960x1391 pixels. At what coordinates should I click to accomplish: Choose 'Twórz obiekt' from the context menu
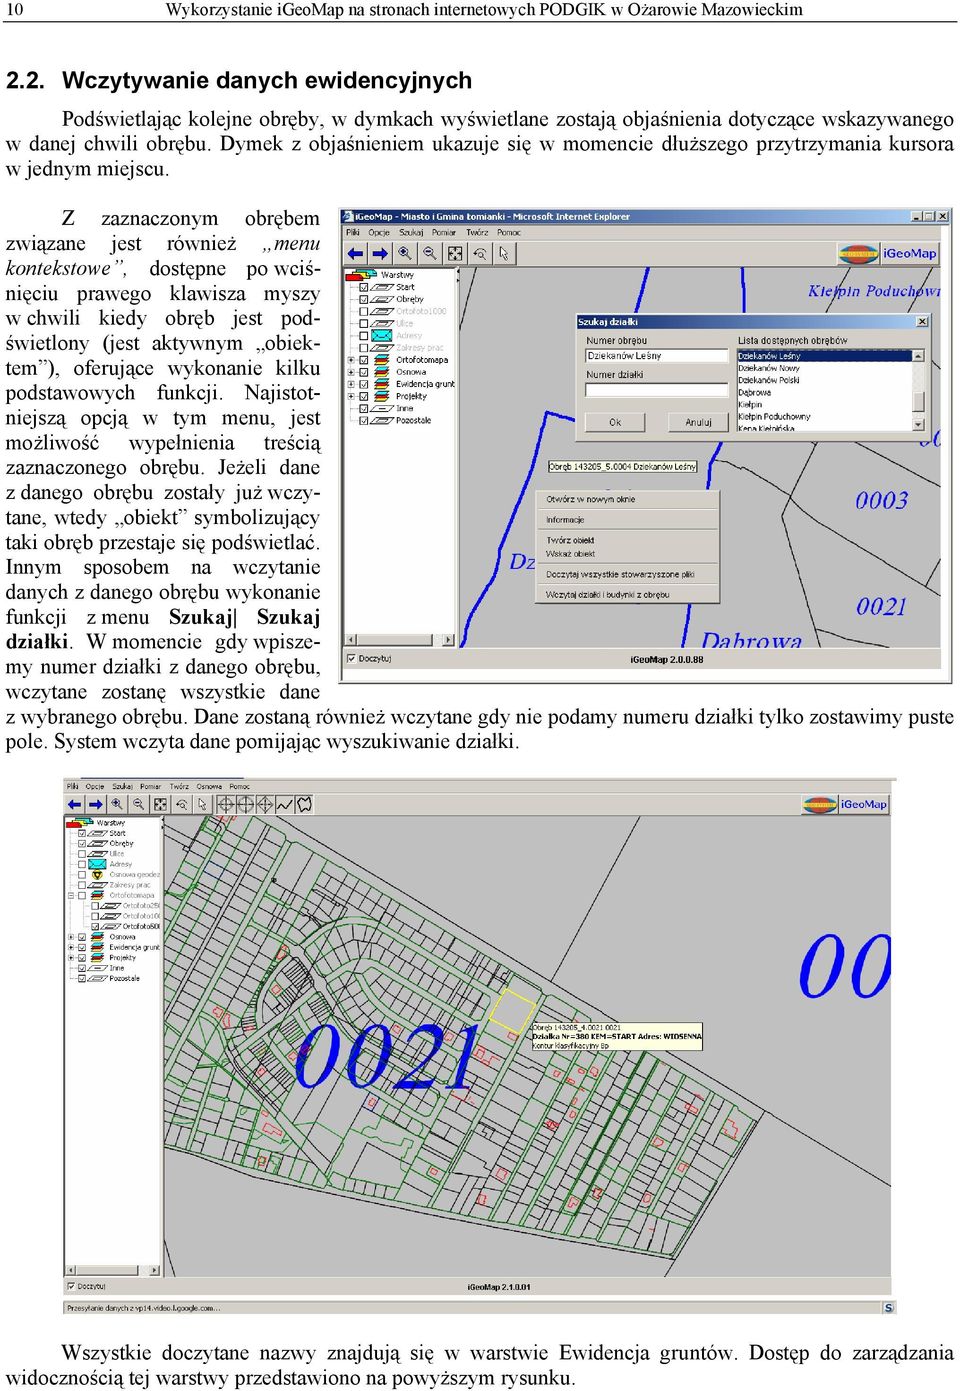tap(571, 541)
